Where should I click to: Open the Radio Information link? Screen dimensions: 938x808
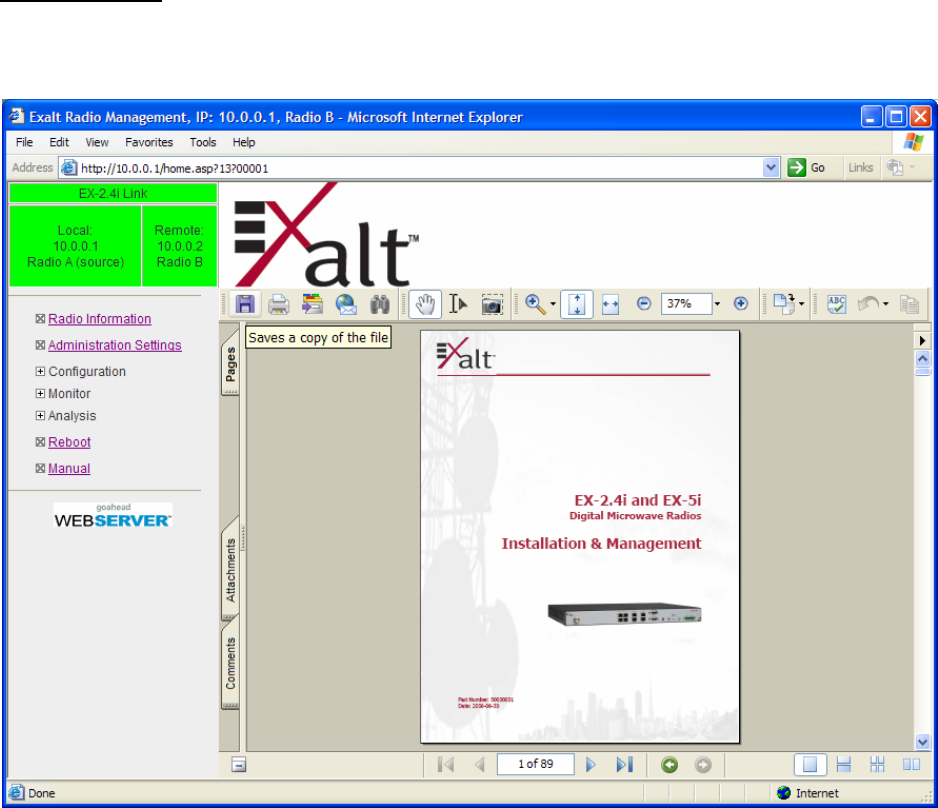99,319
